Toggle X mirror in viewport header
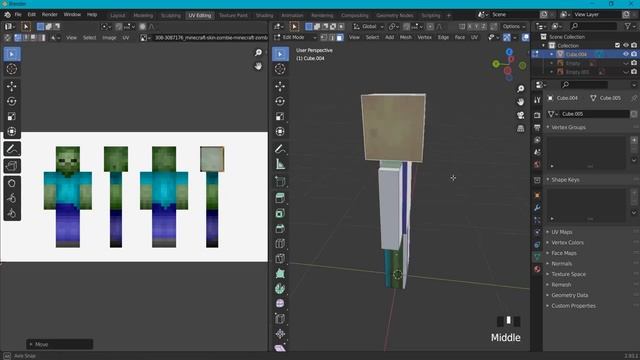The height and width of the screenshot is (360, 640). pyautogui.click(x=470, y=27)
